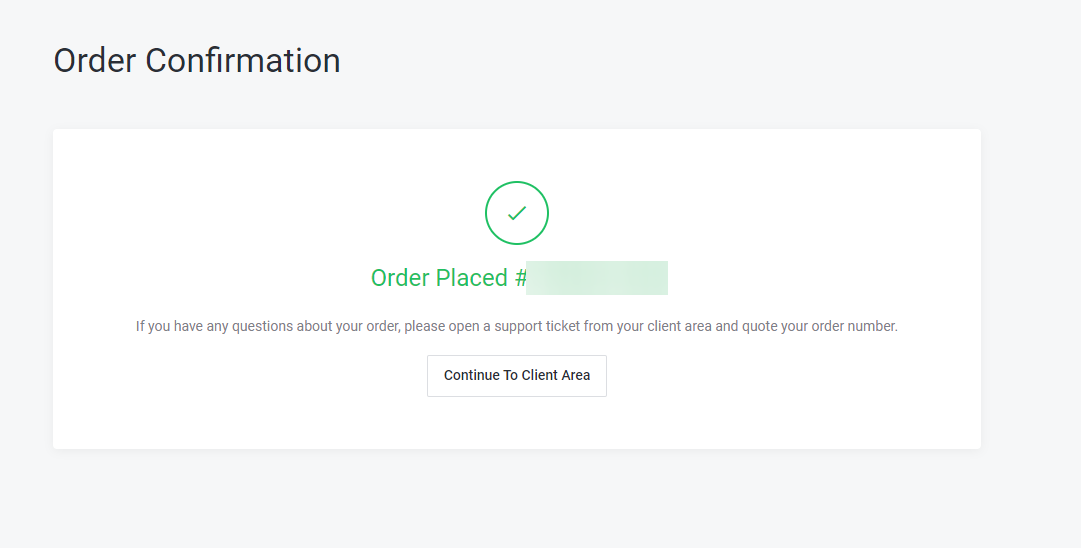1081x548 pixels.
Task: Click the green circle outline around checkmark
Action: (x=487, y=213)
